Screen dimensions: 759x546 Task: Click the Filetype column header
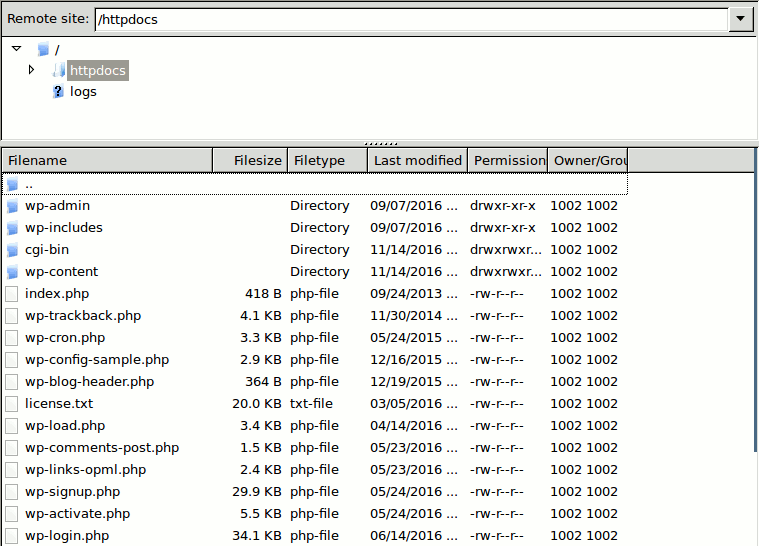[x=327, y=160]
